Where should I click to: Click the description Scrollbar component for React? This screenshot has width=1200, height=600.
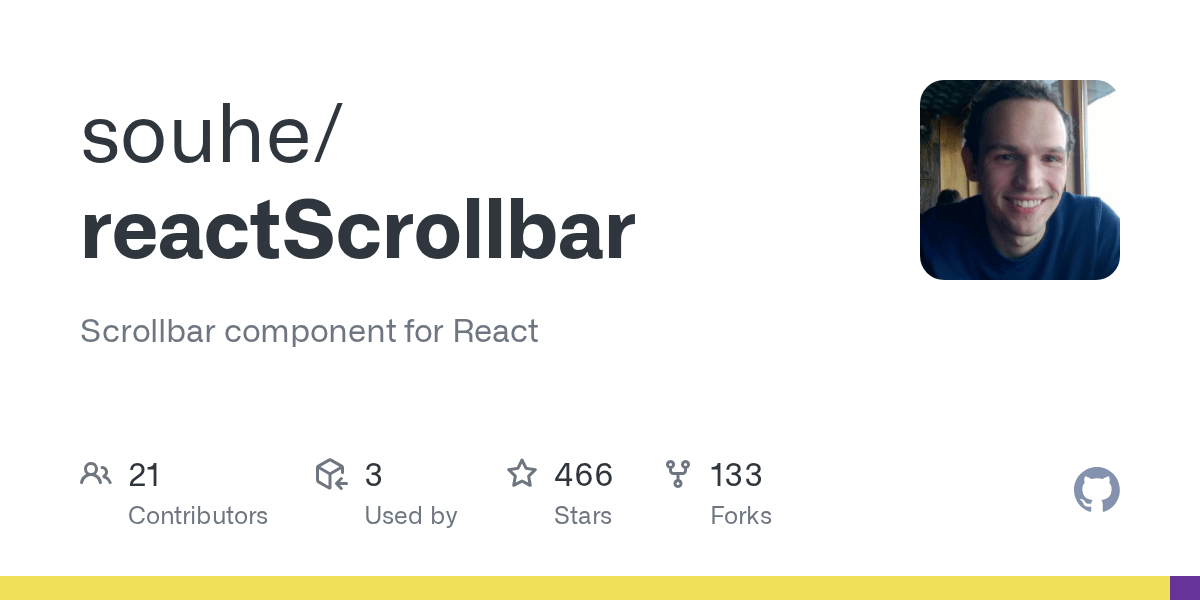(309, 331)
